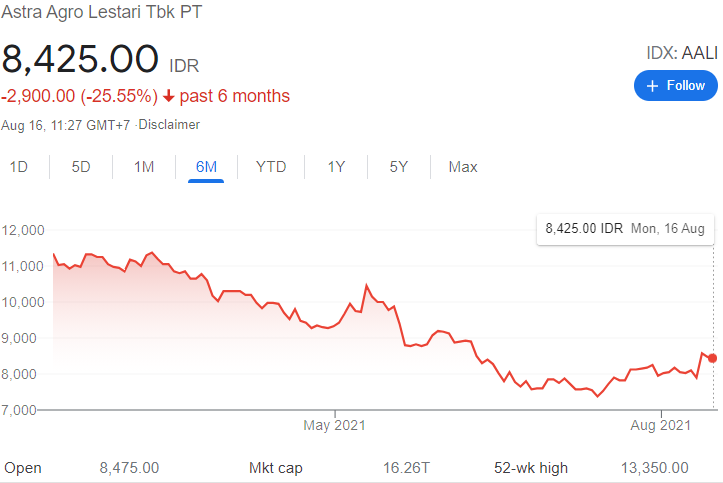Open the Disclaimer link
The height and width of the screenshot is (483, 723).
pyautogui.click(x=169, y=125)
